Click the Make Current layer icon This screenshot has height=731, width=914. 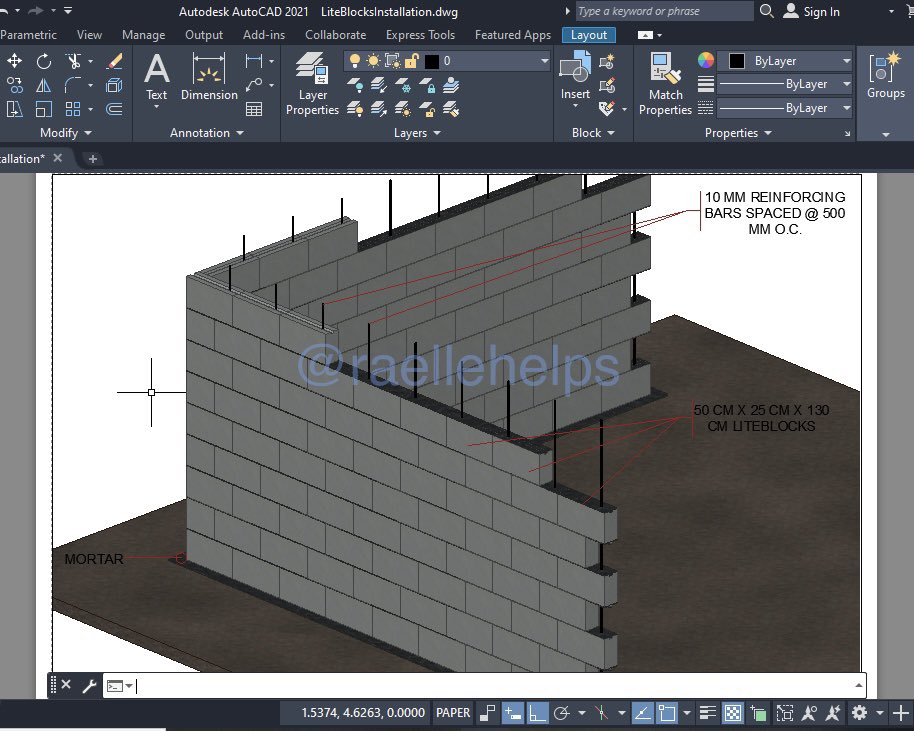pos(450,85)
